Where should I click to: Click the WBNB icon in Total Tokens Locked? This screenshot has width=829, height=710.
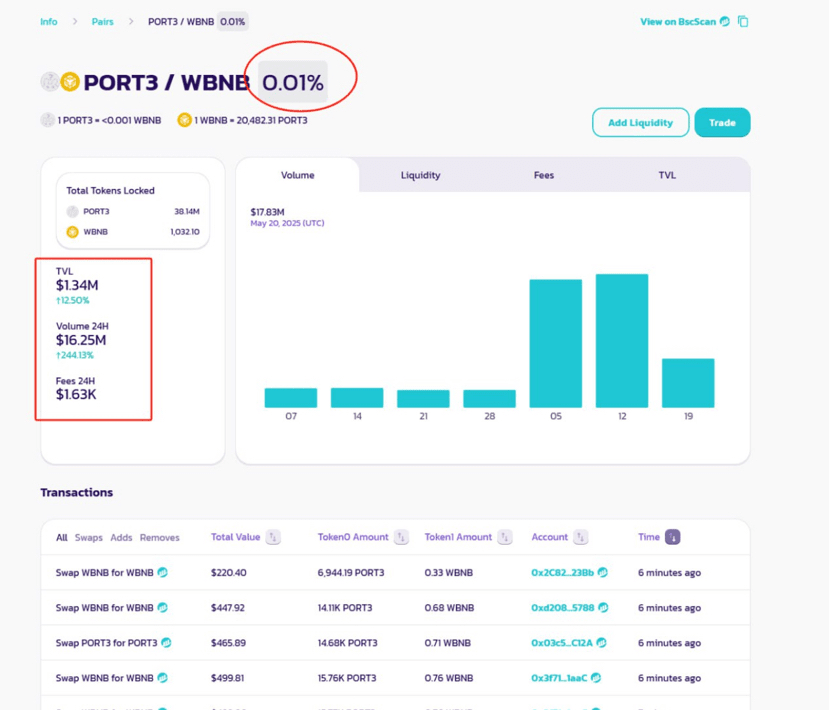72,232
